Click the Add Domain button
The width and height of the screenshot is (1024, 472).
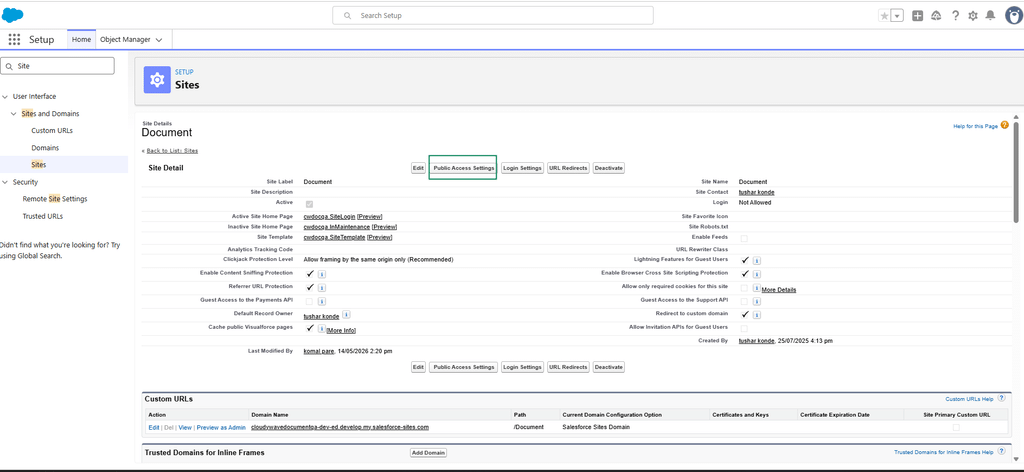(x=428, y=452)
